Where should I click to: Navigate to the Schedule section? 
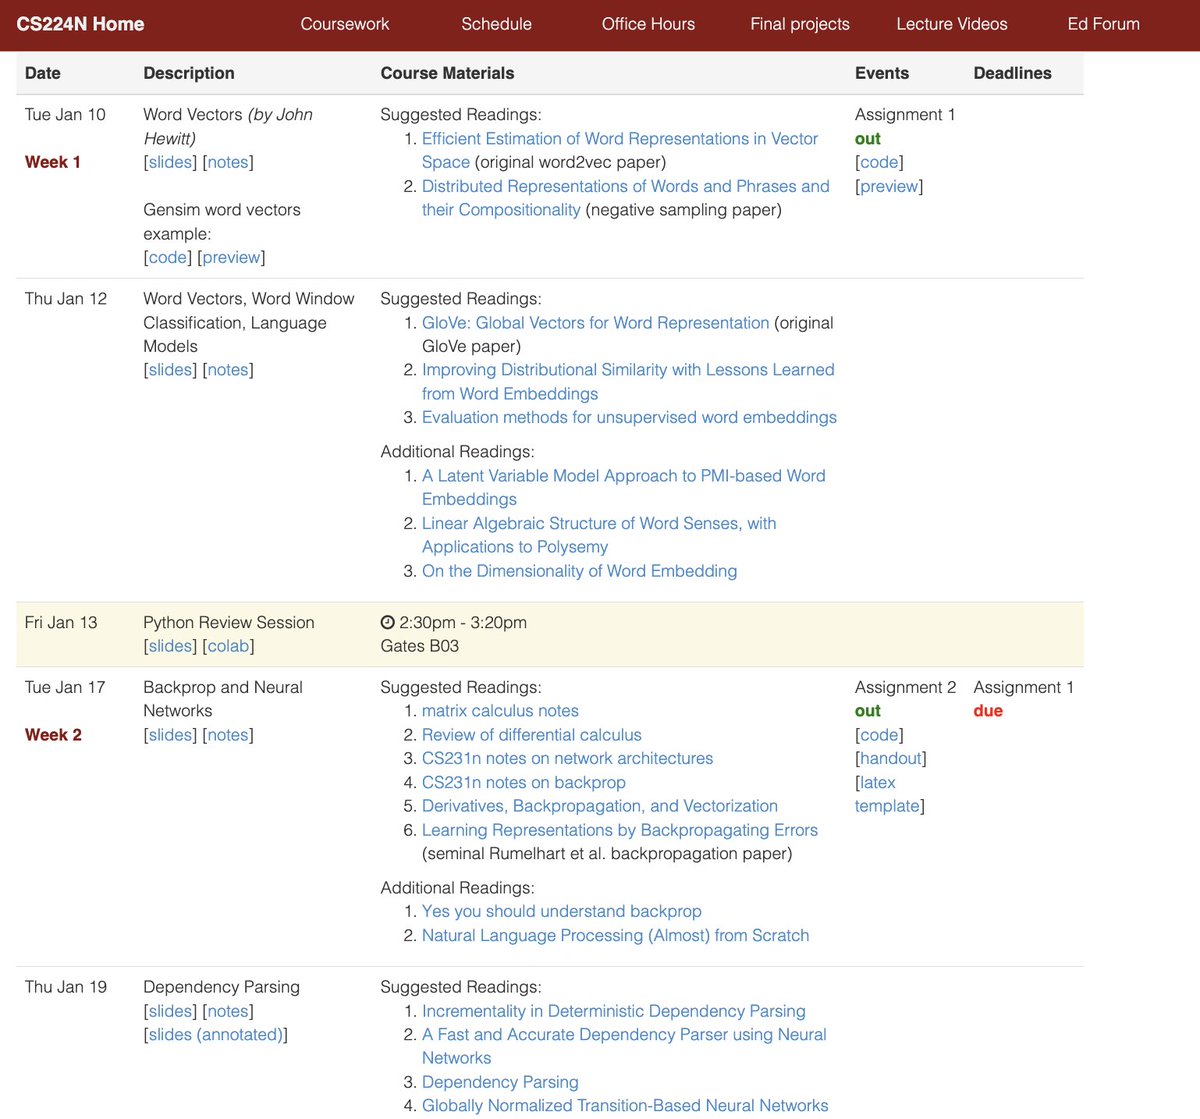pyautogui.click(x=496, y=24)
